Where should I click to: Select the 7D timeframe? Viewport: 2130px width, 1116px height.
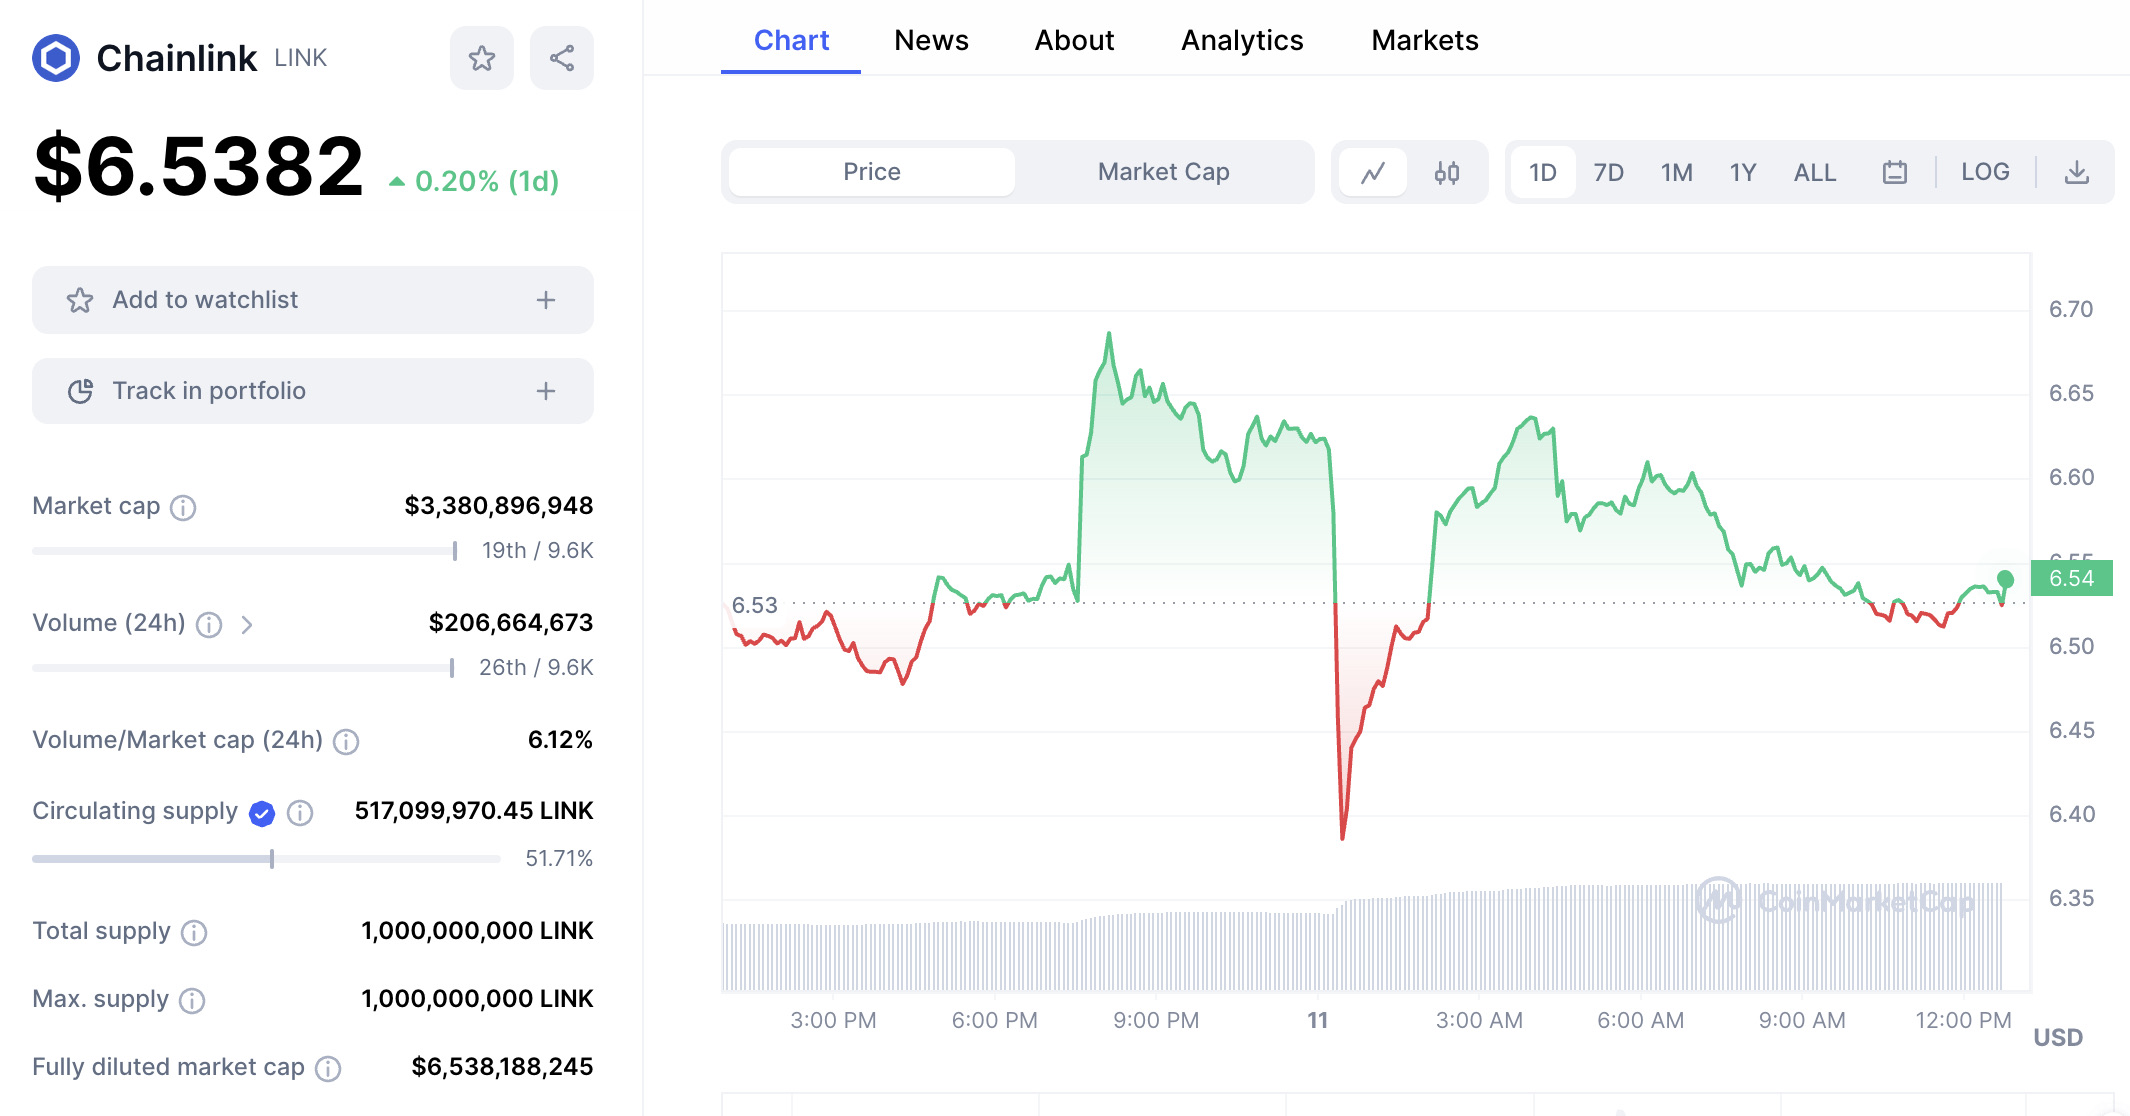1609,171
